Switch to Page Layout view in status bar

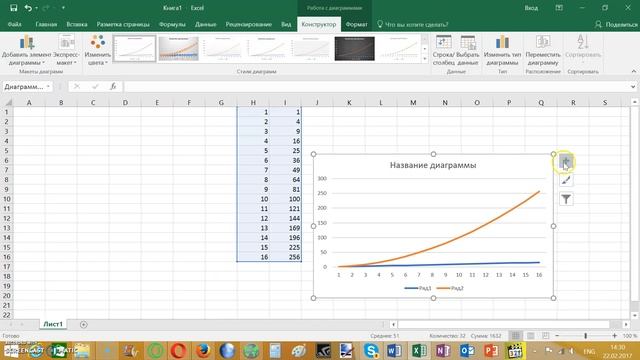531,336
